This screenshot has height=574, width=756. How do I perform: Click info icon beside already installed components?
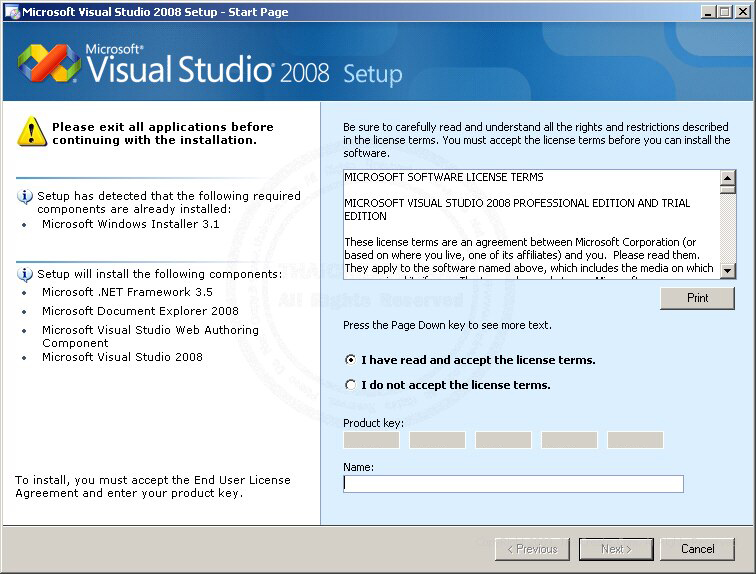point(25,197)
